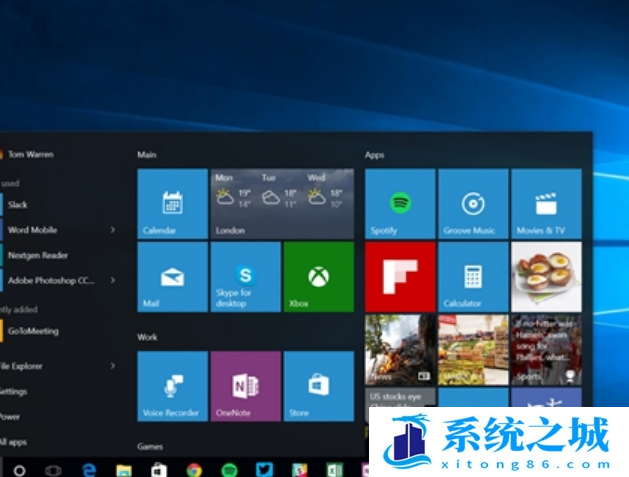Click the Cortana circle in taskbar
The height and width of the screenshot is (477, 629).
19,470
